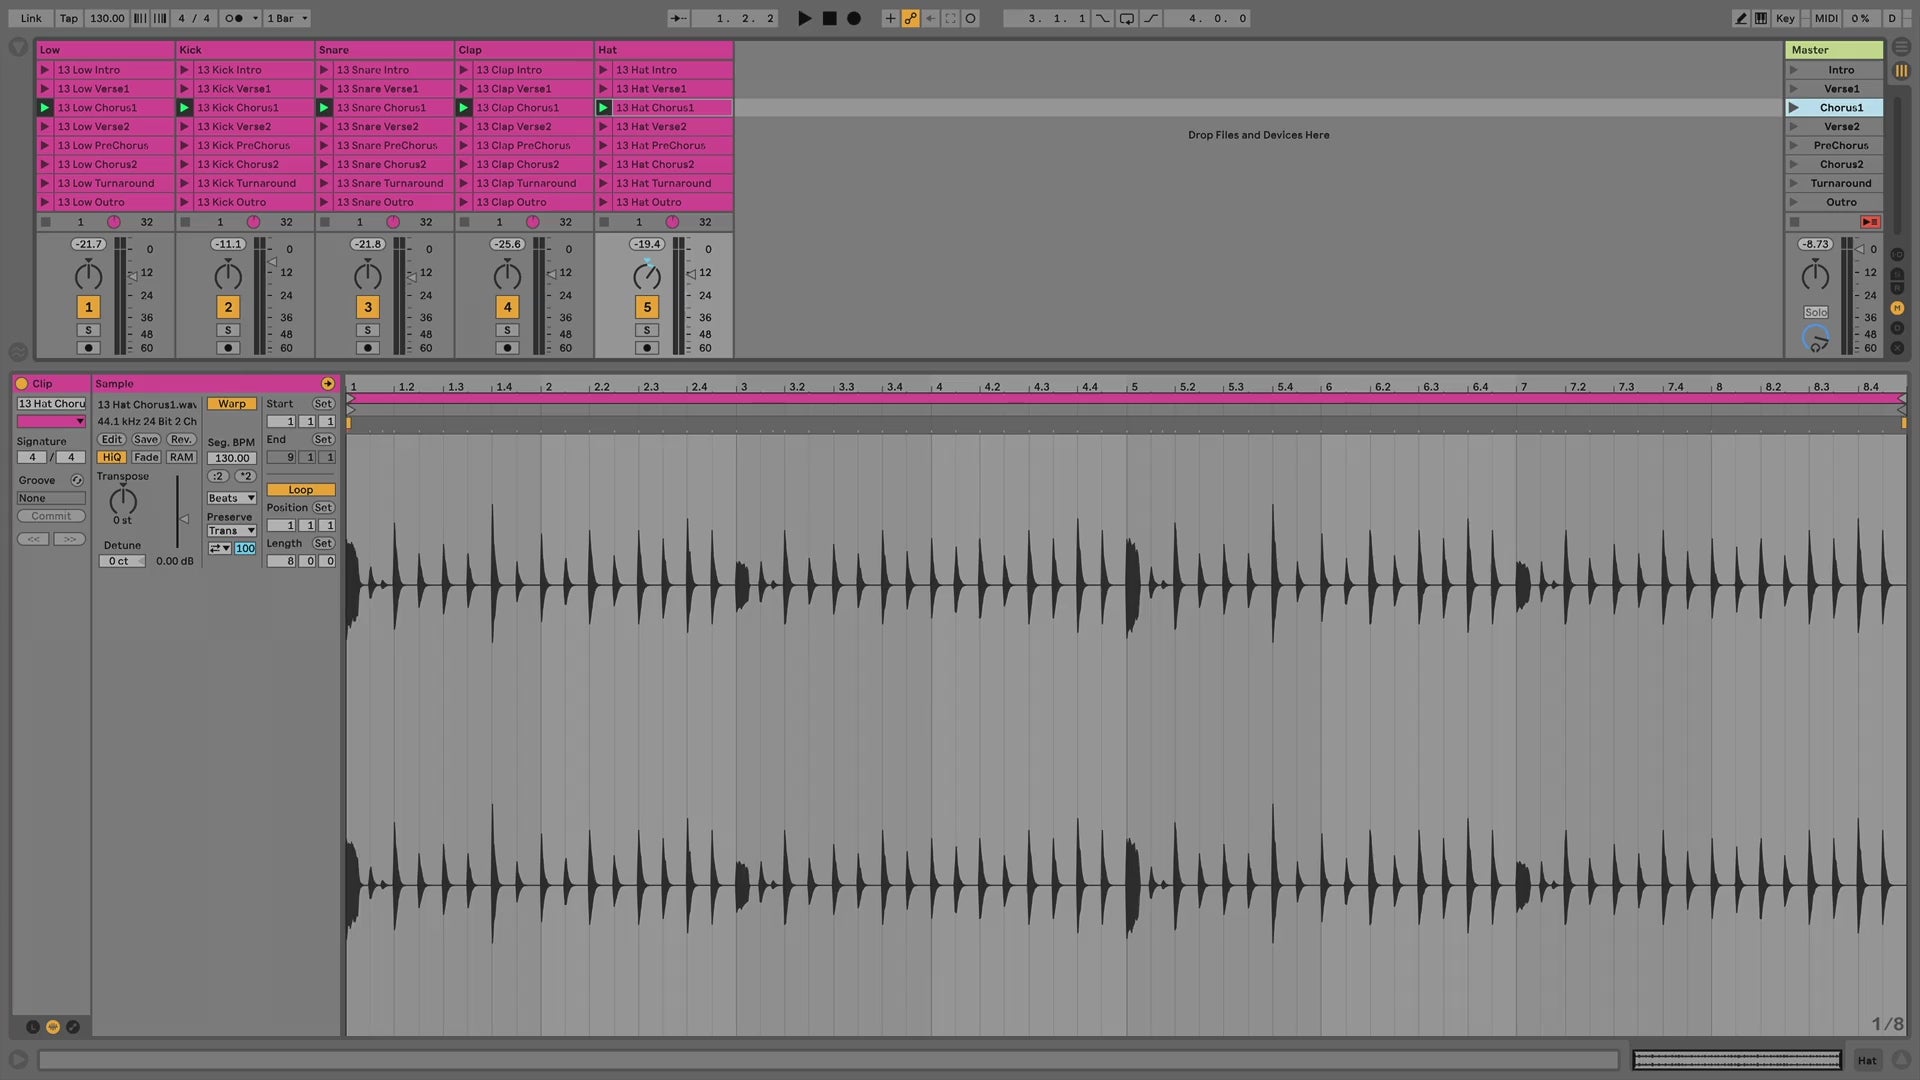Click the 130.00 tempo field
The width and height of the screenshot is (1920, 1080).
107,18
